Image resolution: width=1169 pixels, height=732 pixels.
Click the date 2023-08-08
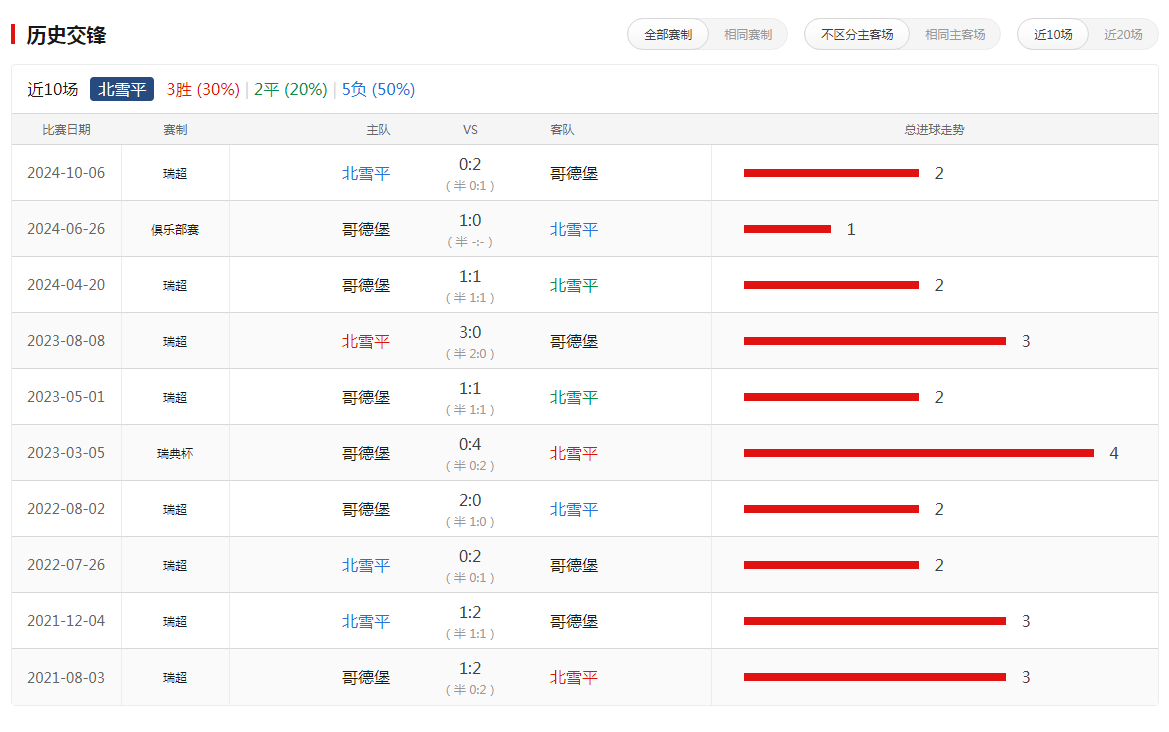(x=66, y=341)
